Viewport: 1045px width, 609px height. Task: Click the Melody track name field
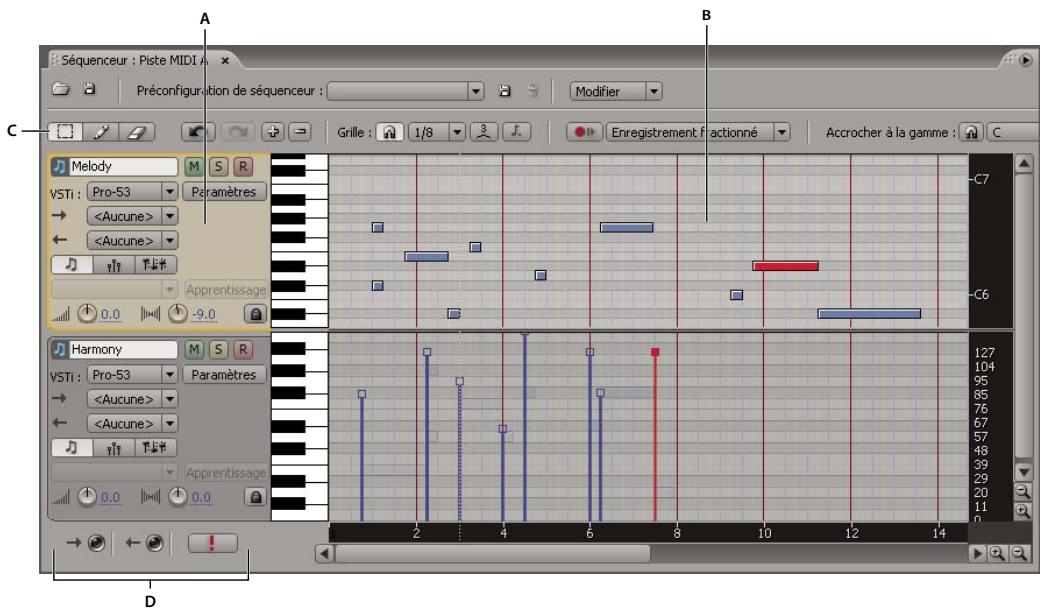click(x=123, y=167)
